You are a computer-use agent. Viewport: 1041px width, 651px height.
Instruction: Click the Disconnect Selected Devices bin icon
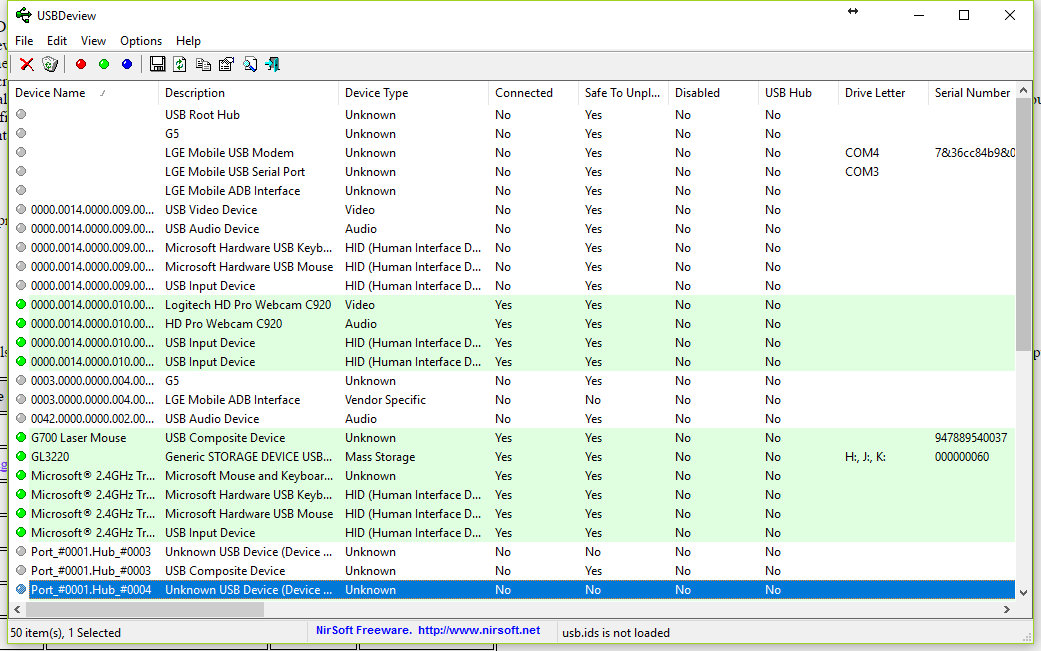(x=50, y=64)
